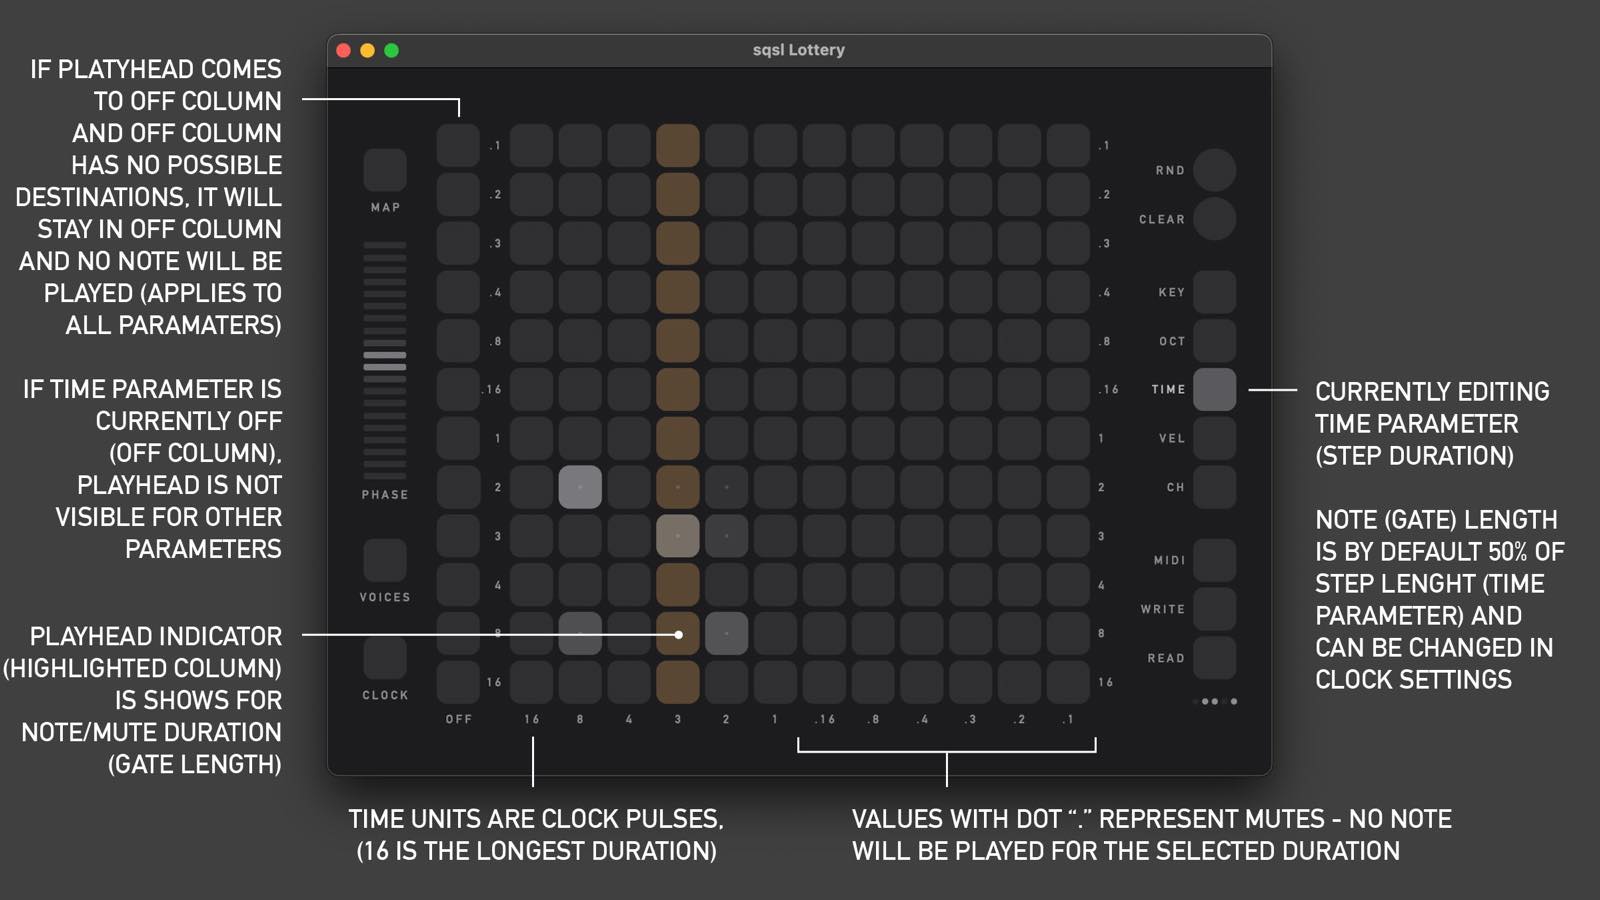Toggle cell at row 16, column .1
This screenshot has width=1600, height=900.
1068,682
